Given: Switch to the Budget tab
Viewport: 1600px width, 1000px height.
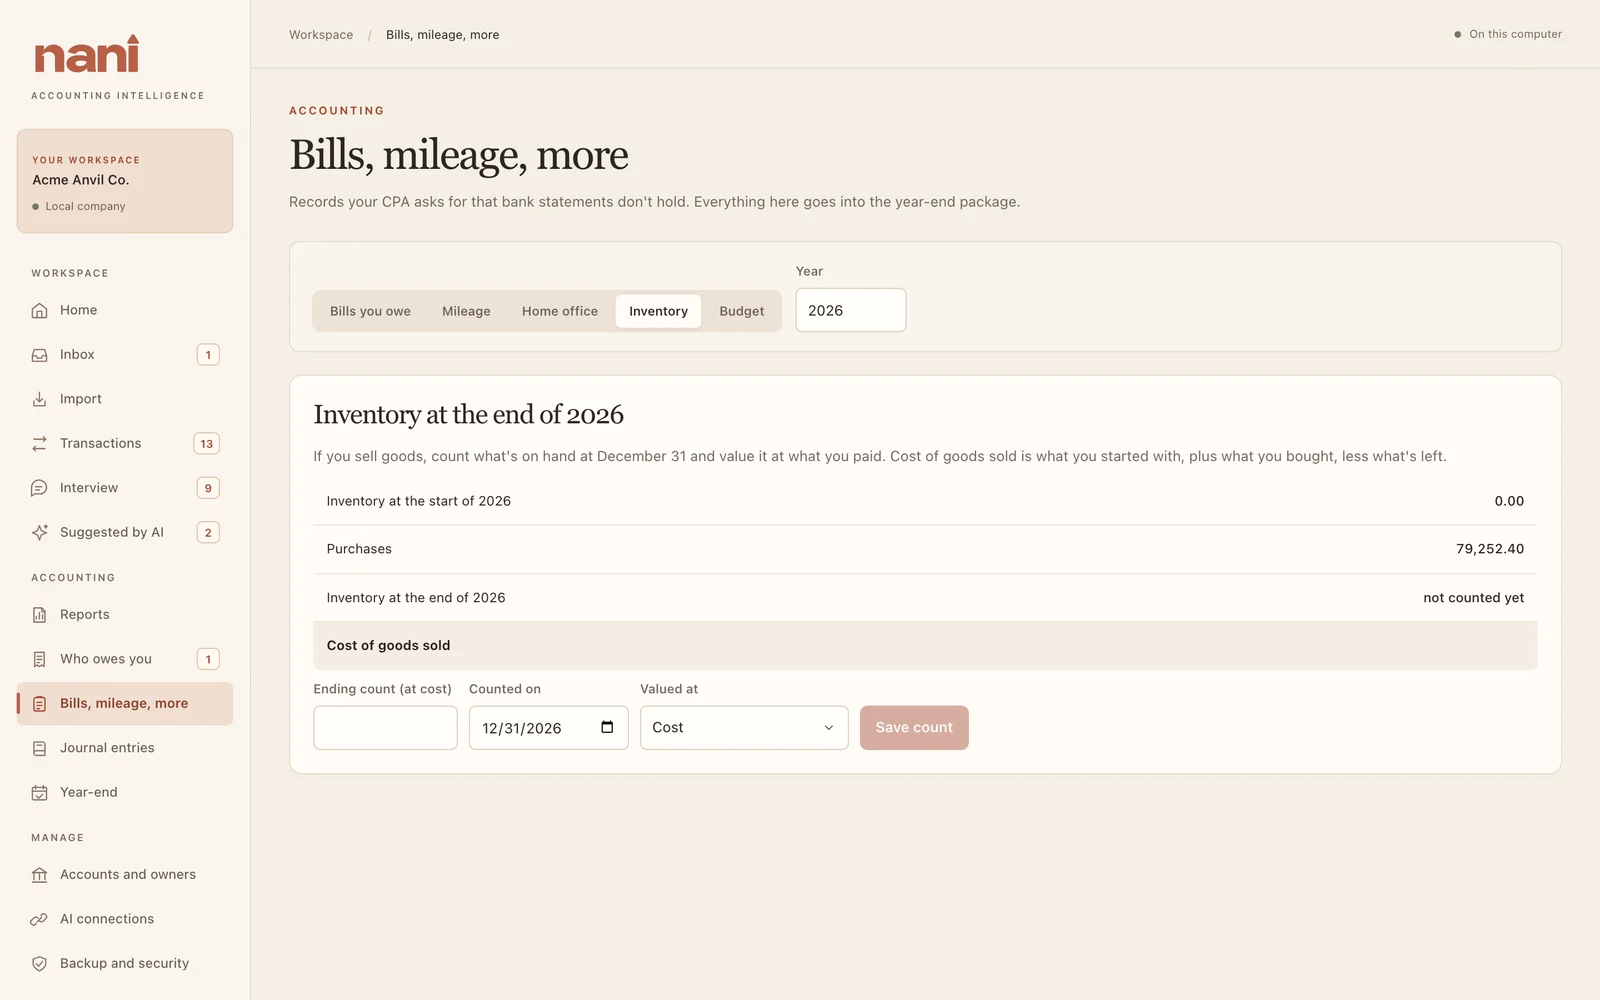Looking at the screenshot, I should click(x=741, y=311).
